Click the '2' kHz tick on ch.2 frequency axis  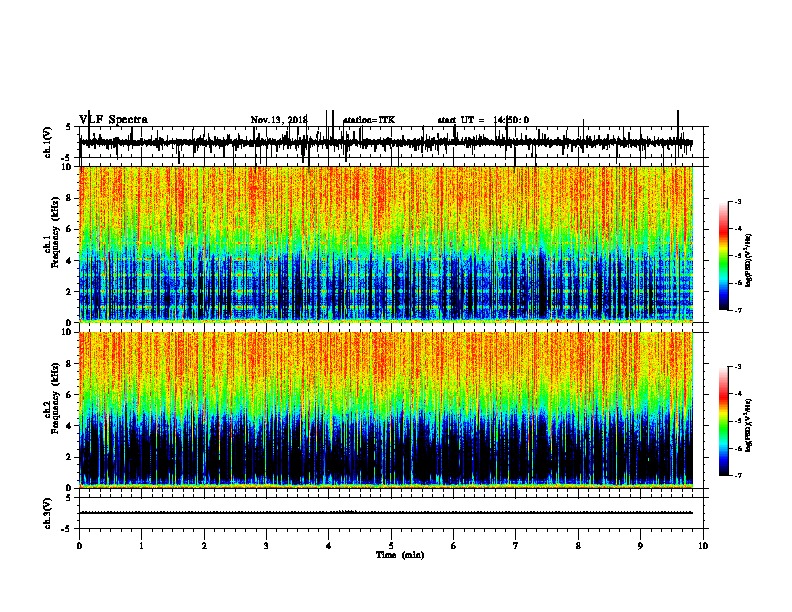coord(71,457)
